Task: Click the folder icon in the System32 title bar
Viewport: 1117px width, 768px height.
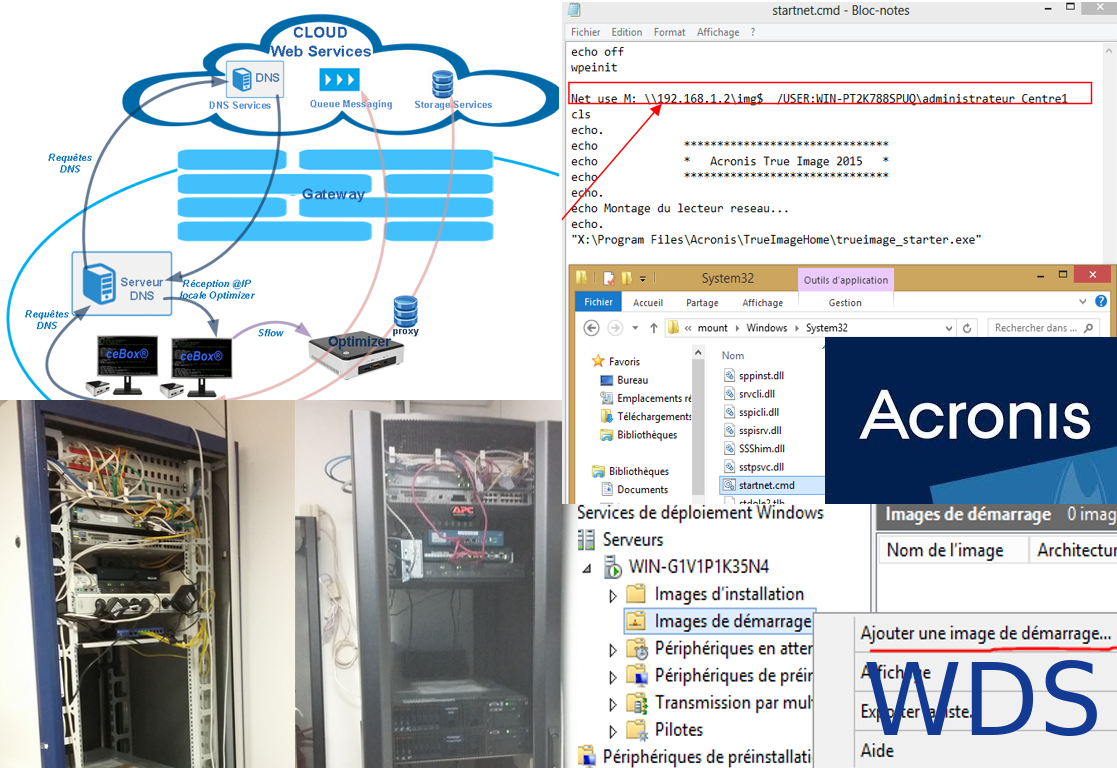Action: coord(581,278)
